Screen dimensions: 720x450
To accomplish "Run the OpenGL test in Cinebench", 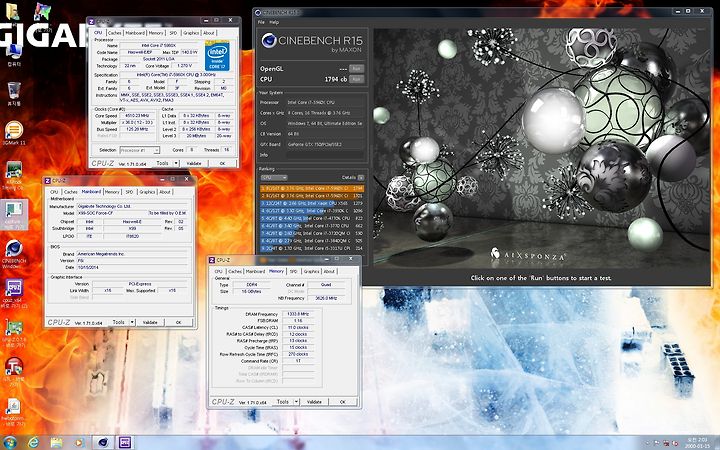I will [x=356, y=68].
